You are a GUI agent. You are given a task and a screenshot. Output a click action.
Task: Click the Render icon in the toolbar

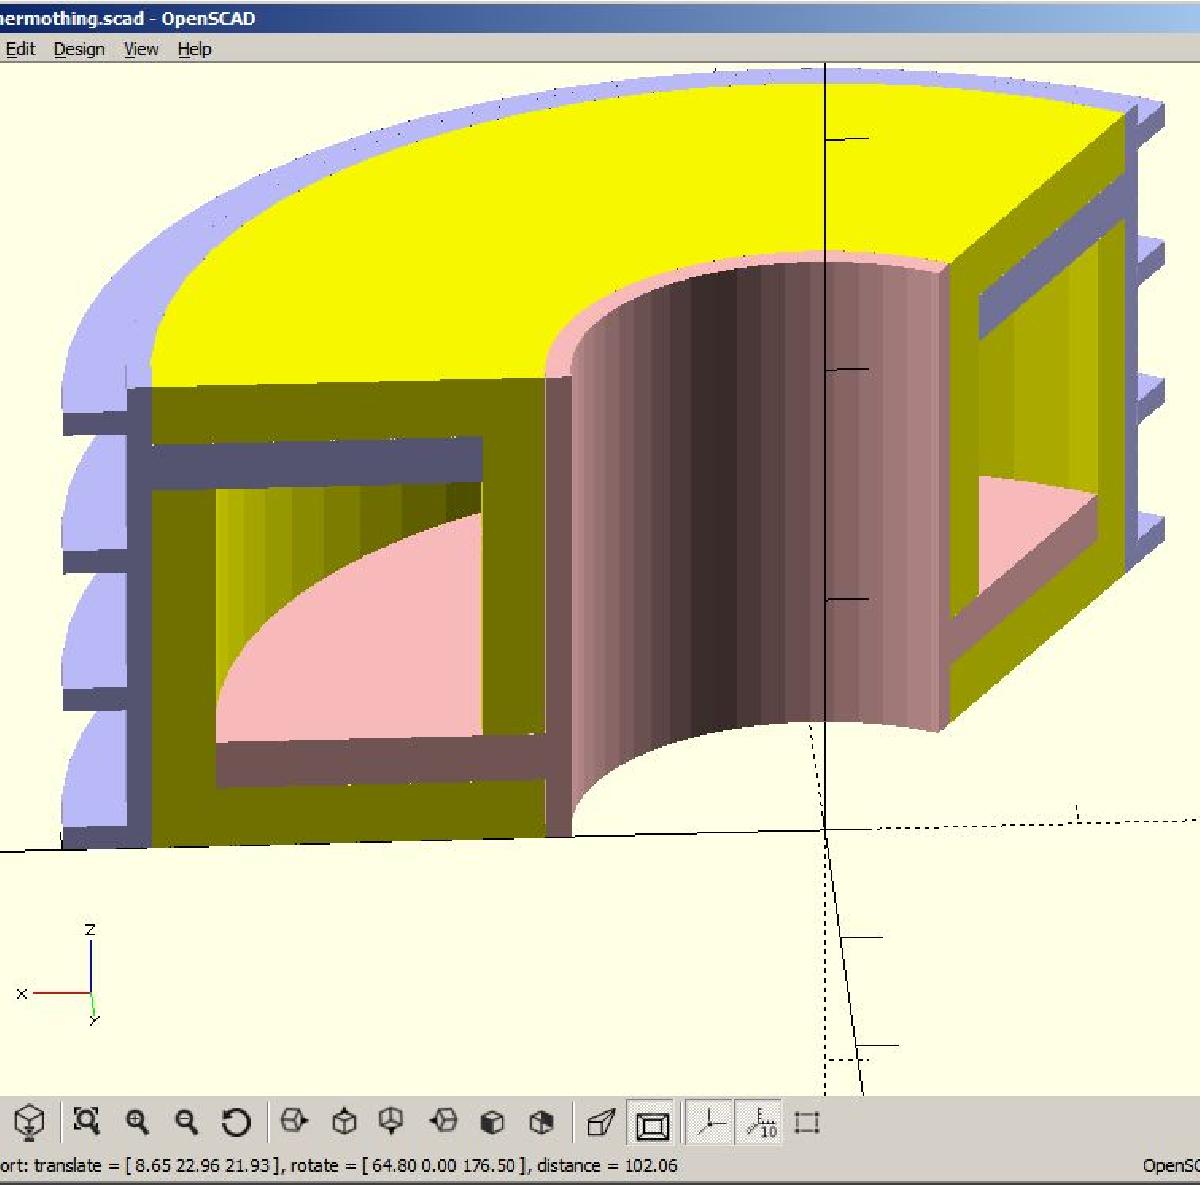click(x=31, y=1122)
